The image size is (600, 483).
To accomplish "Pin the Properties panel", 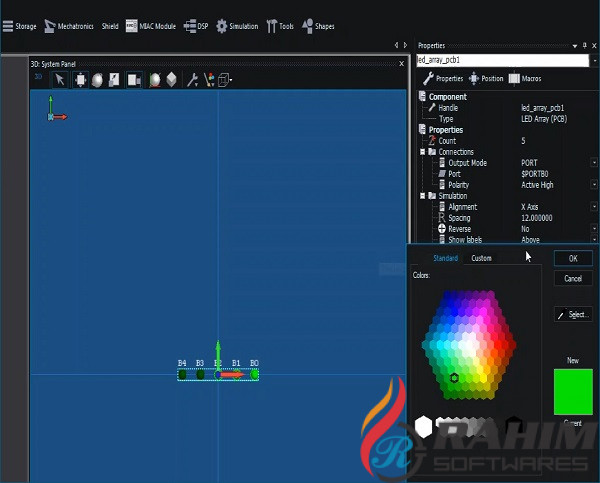I will (x=585, y=46).
